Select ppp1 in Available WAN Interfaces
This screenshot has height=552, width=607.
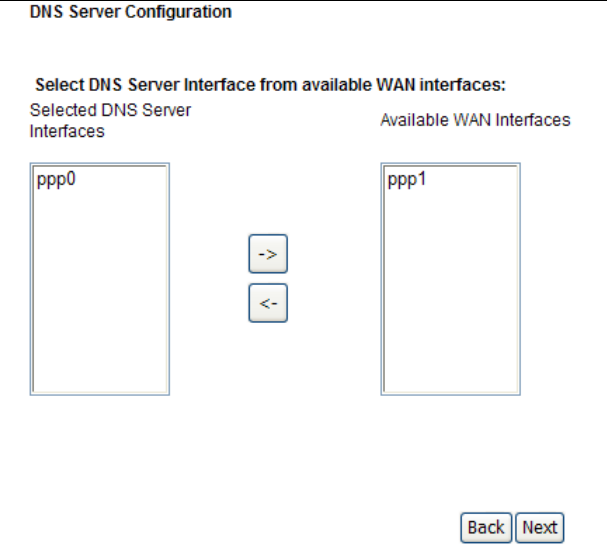(x=401, y=182)
